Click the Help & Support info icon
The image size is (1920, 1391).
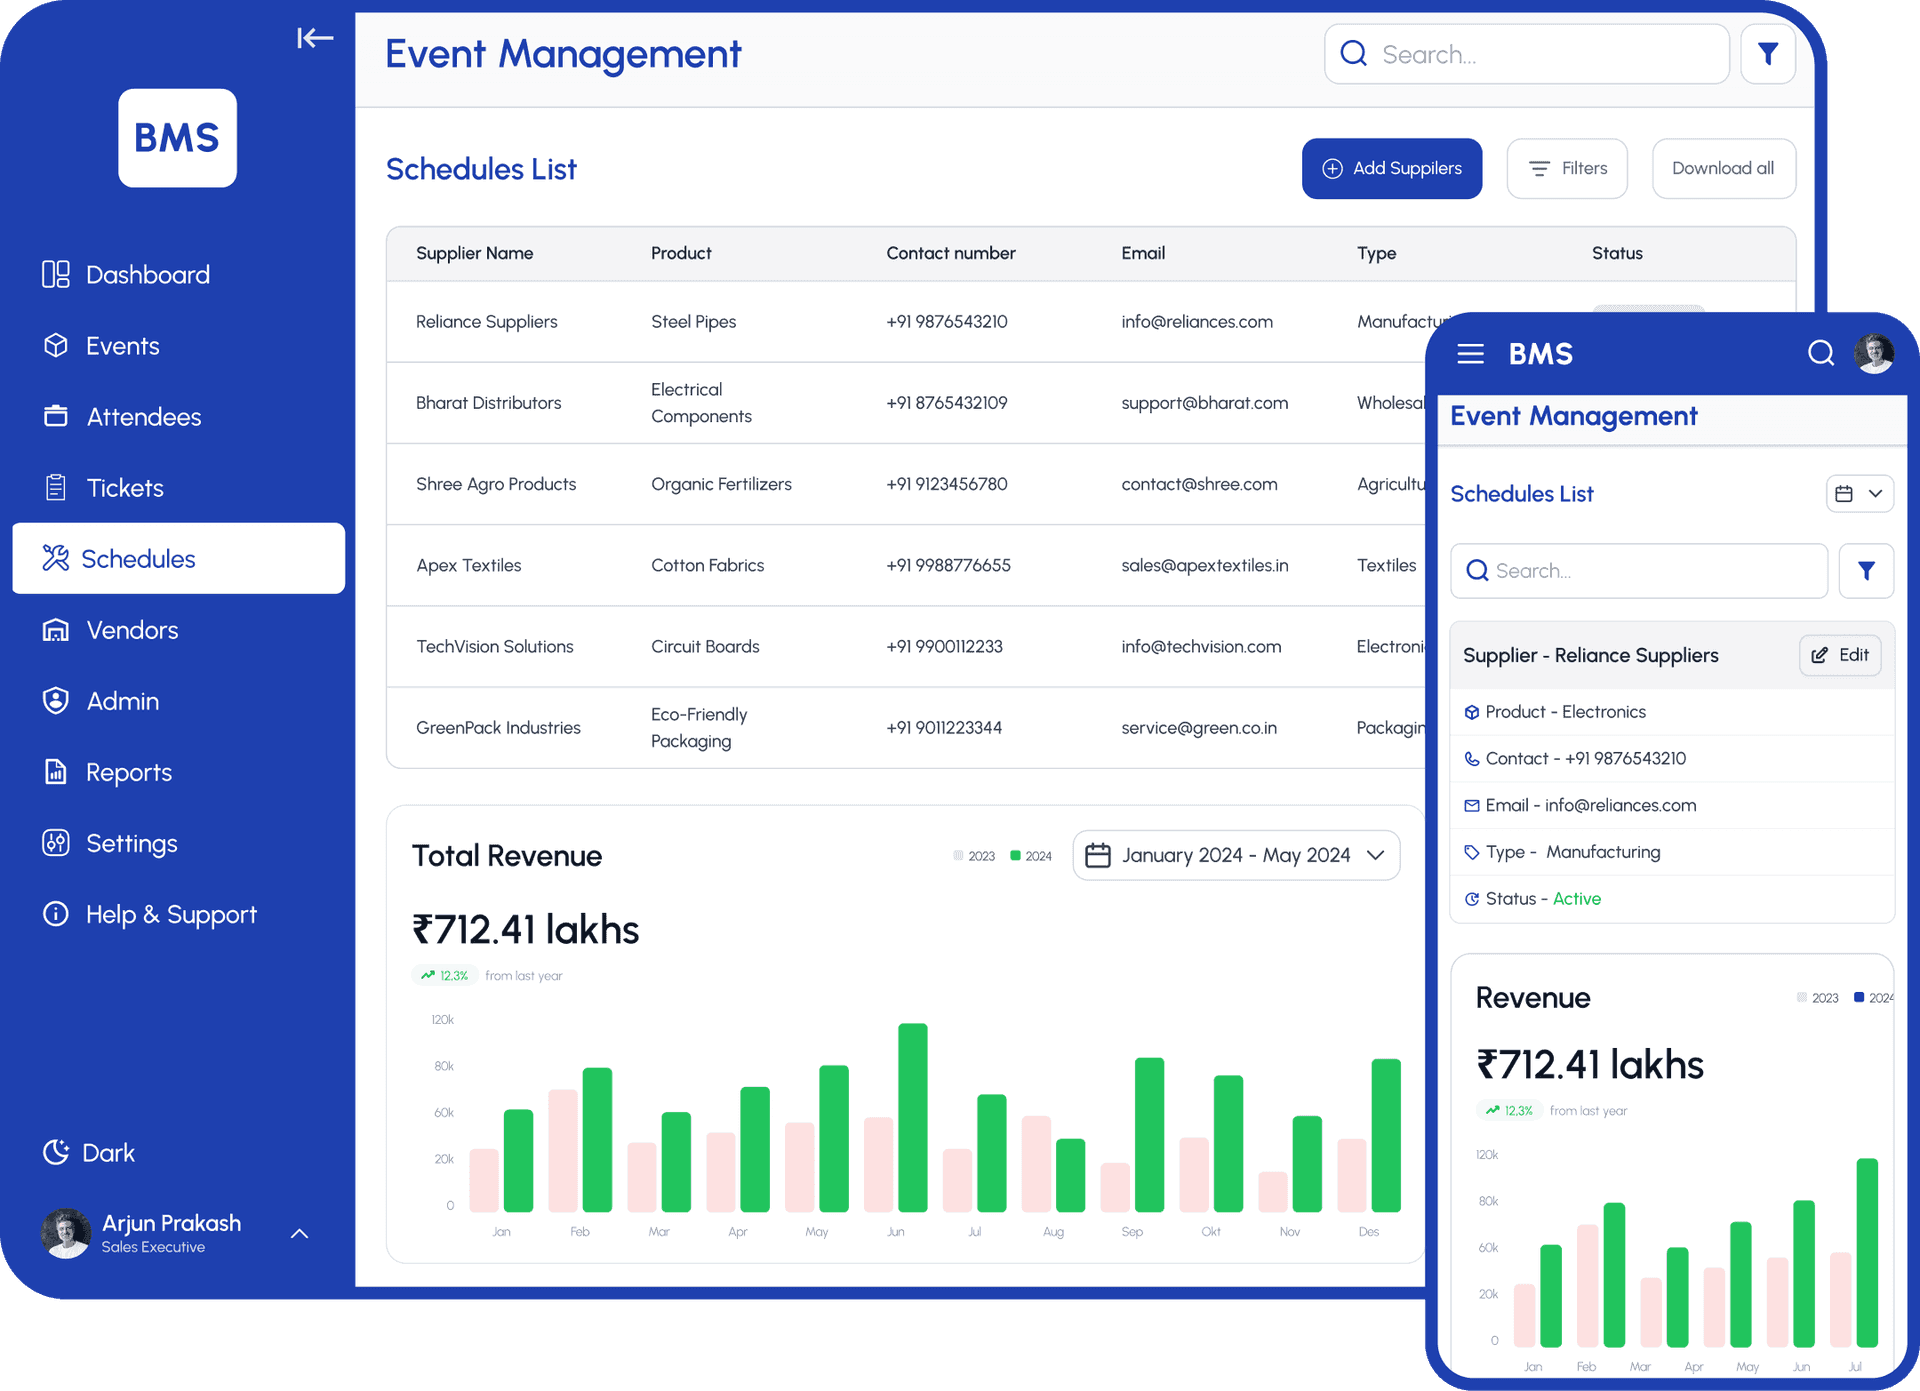click(56, 914)
